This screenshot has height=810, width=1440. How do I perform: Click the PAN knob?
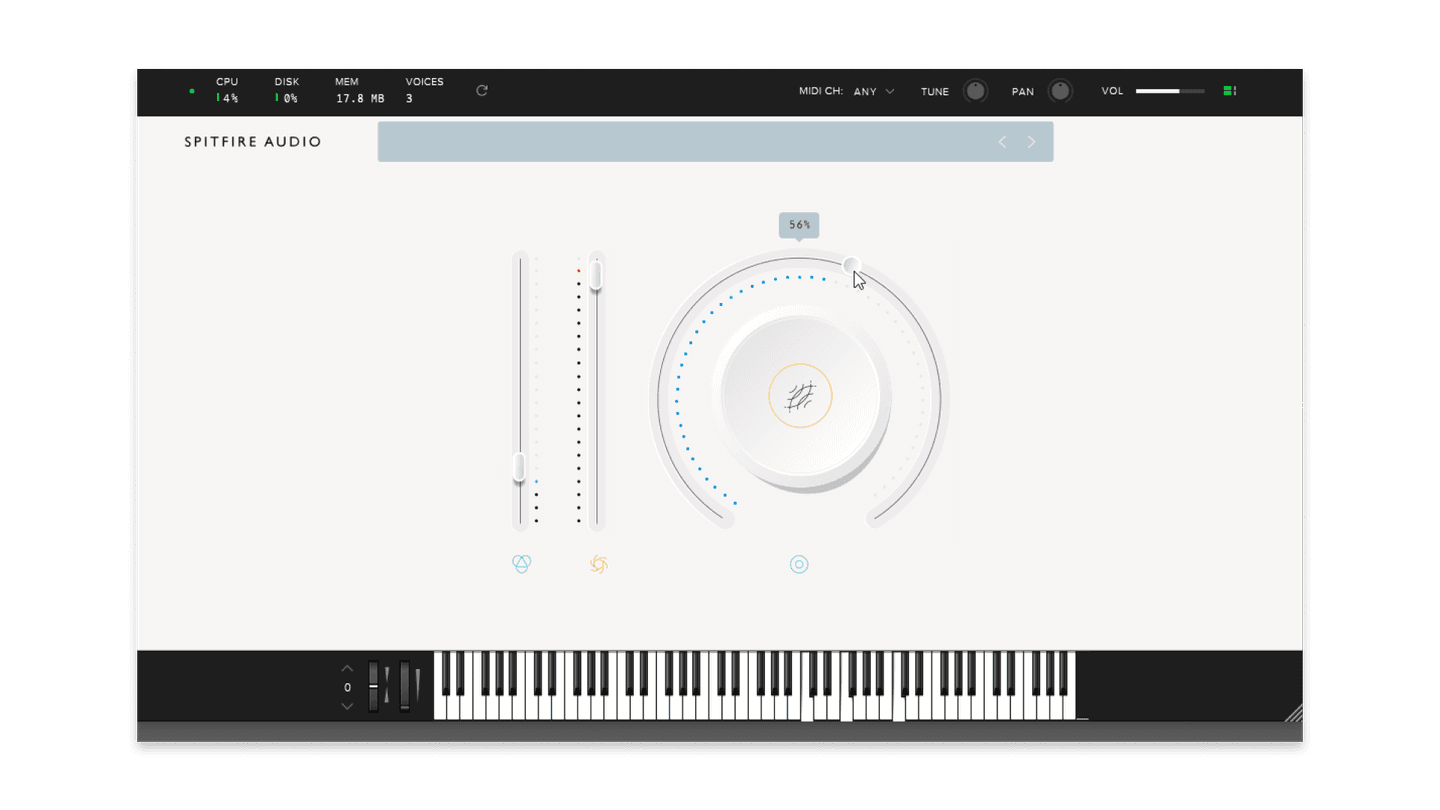point(1060,91)
